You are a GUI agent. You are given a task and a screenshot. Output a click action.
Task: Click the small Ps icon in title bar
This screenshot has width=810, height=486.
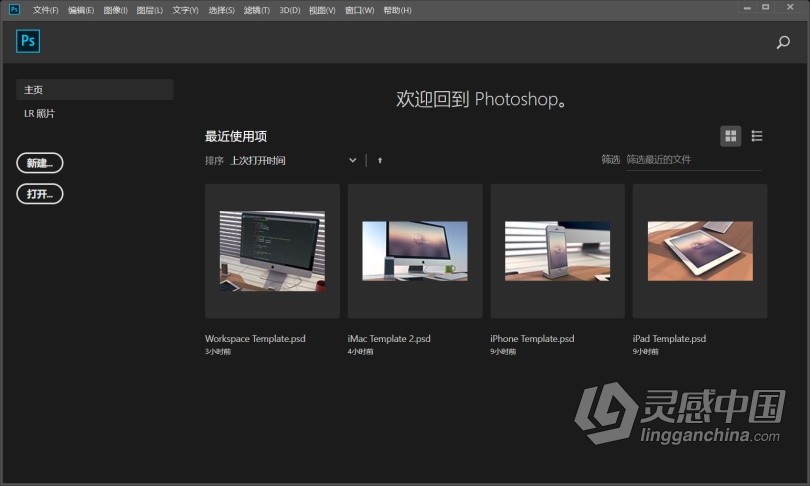coord(14,9)
